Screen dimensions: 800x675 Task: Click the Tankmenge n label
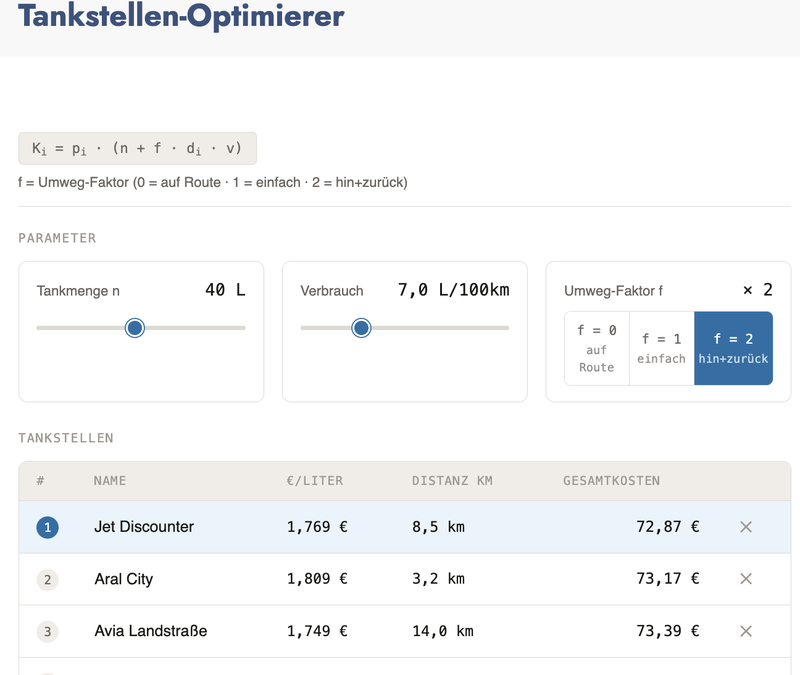tap(78, 291)
